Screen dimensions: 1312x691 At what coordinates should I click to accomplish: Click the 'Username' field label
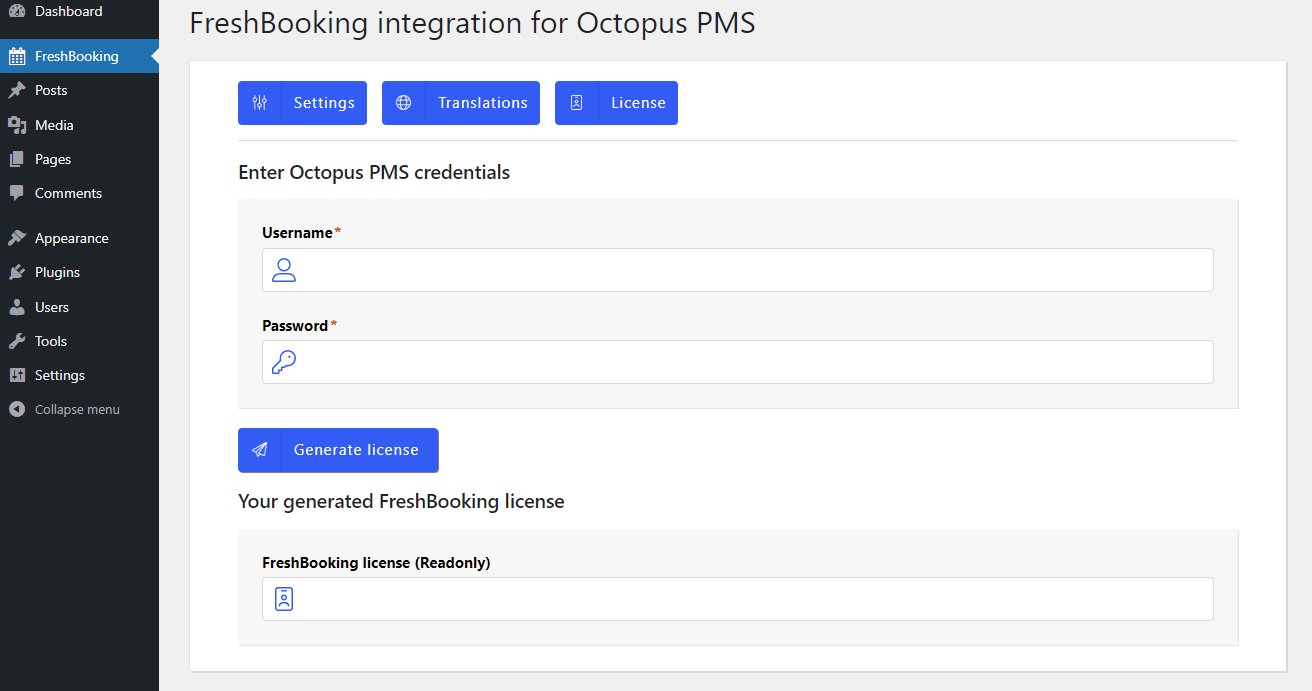(x=297, y=232)
